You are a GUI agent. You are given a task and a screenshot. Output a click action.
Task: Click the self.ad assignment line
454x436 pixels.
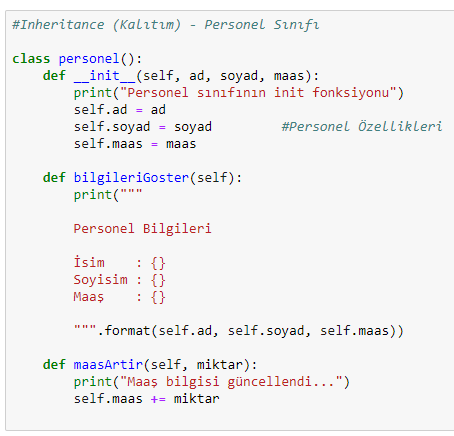[120, 110]
